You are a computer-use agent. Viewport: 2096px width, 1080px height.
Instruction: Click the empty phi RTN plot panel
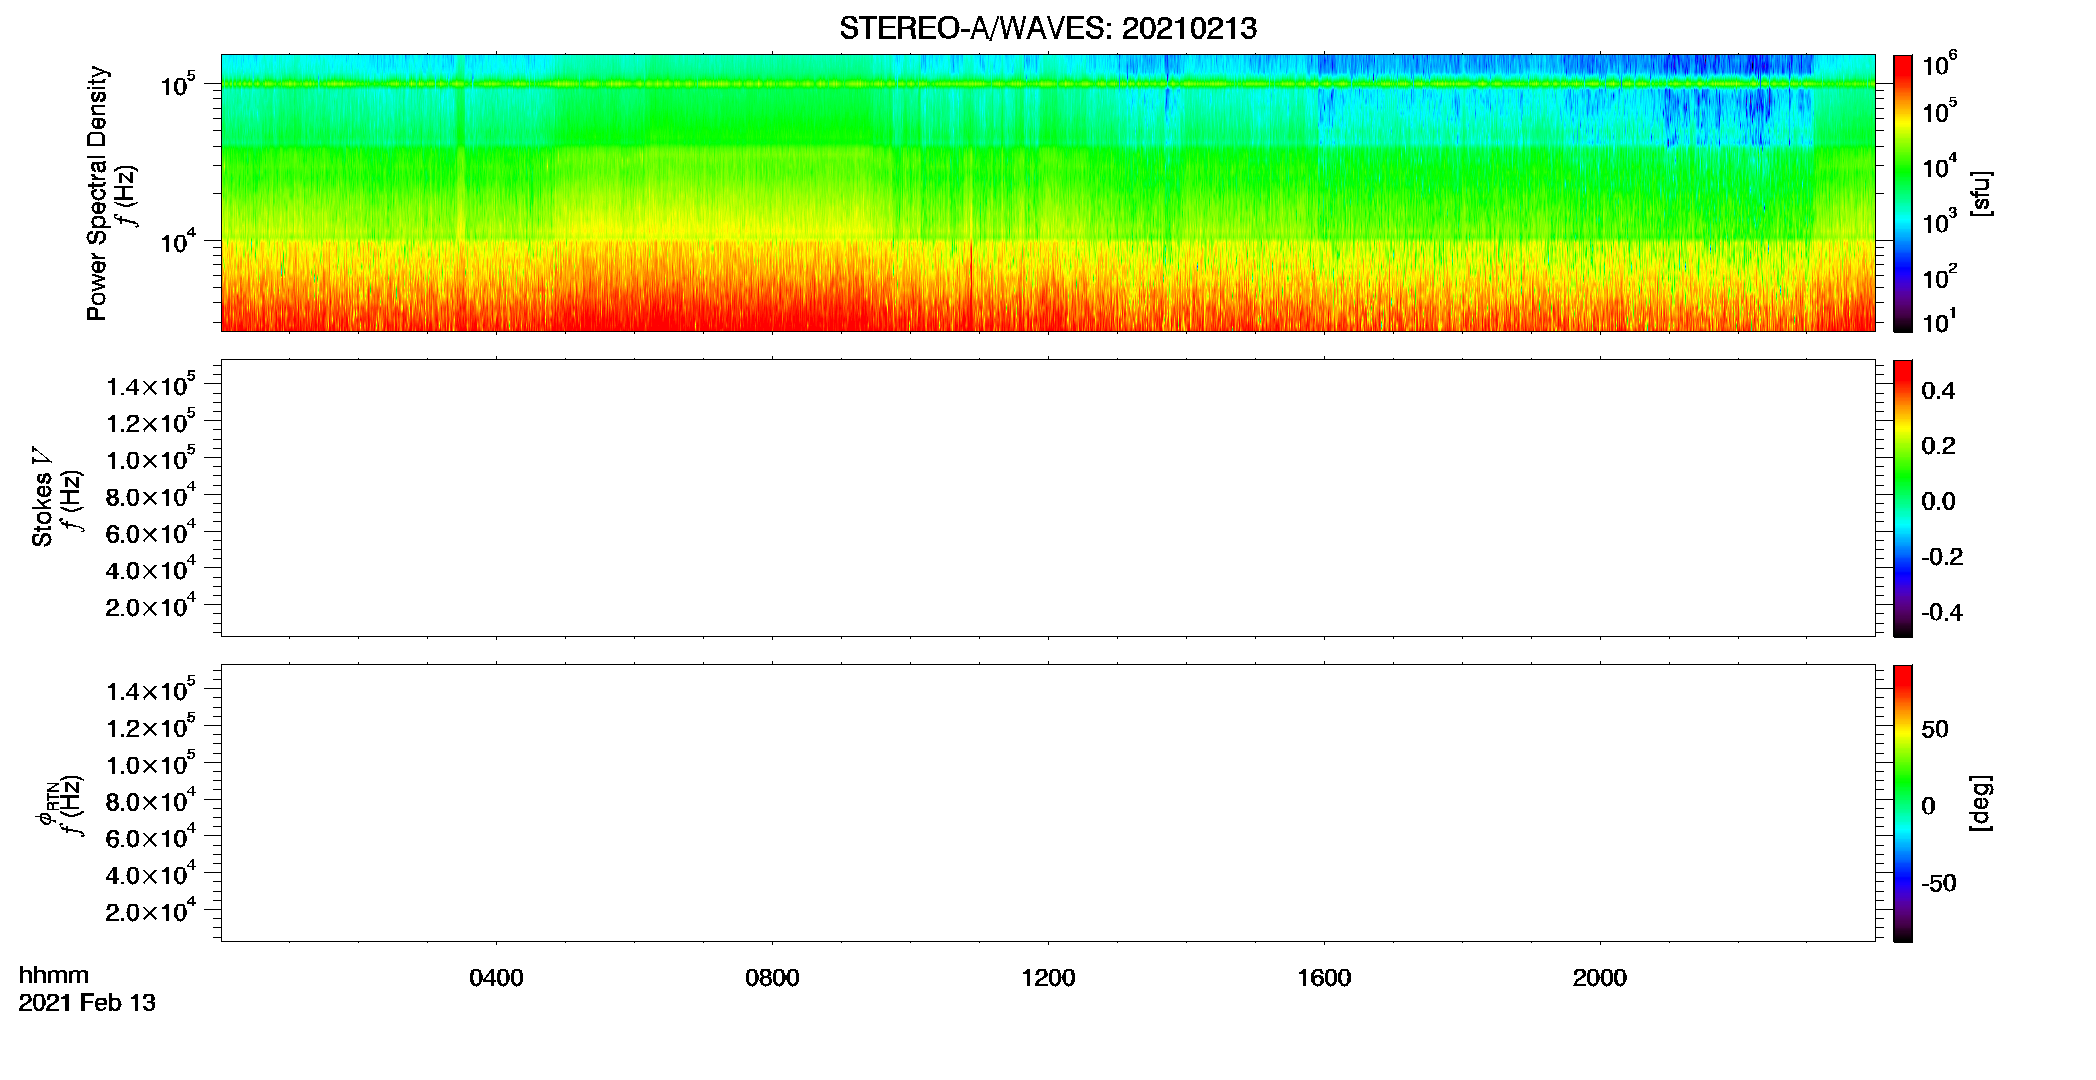point(1048,803)
